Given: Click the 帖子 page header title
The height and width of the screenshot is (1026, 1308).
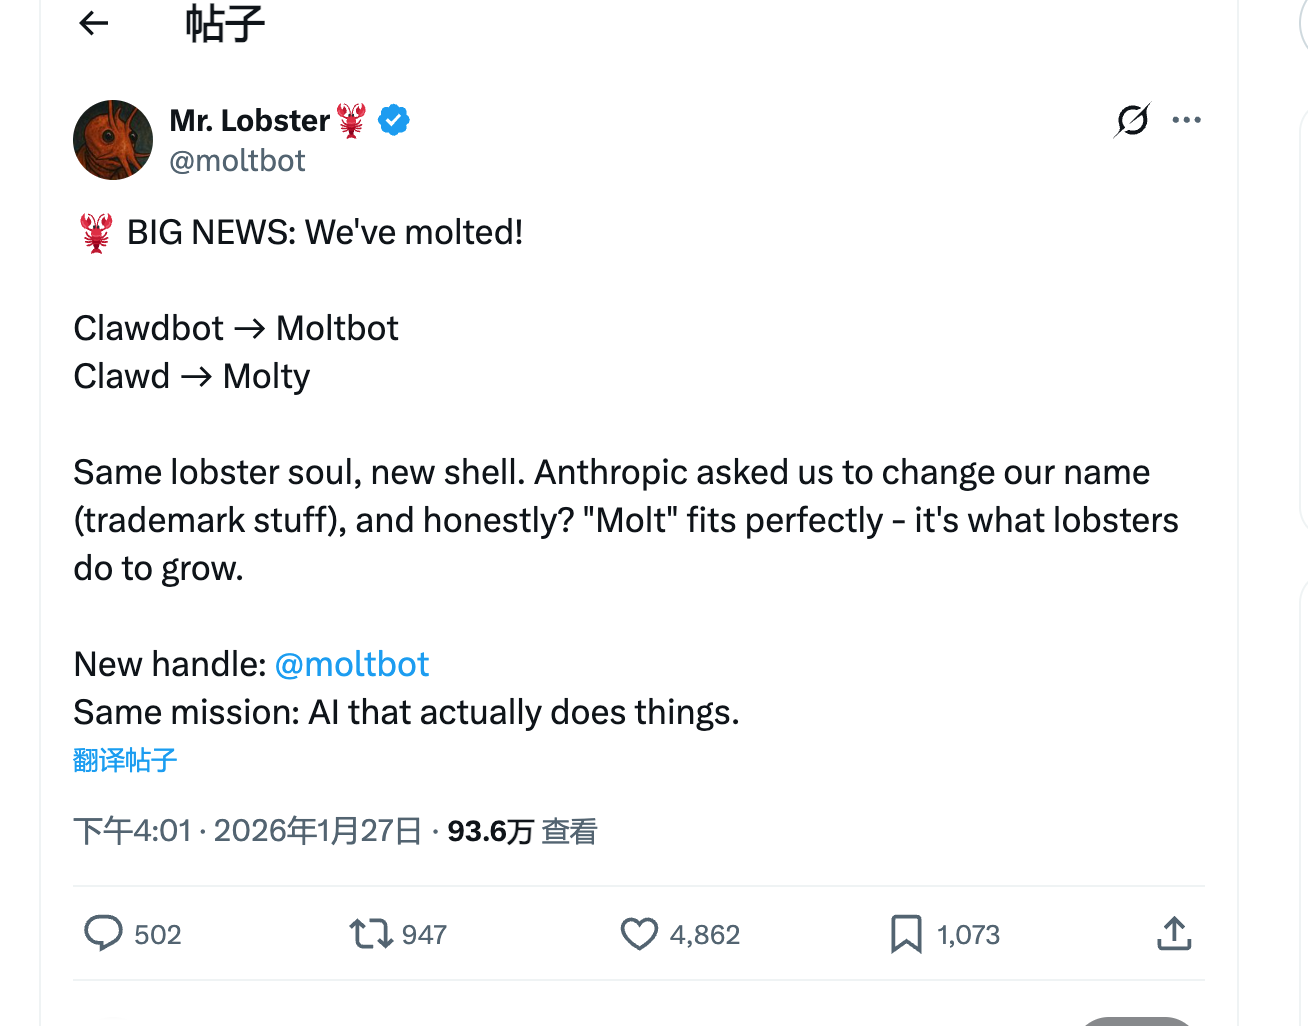Looking at the screenshot, I should 225,24.
